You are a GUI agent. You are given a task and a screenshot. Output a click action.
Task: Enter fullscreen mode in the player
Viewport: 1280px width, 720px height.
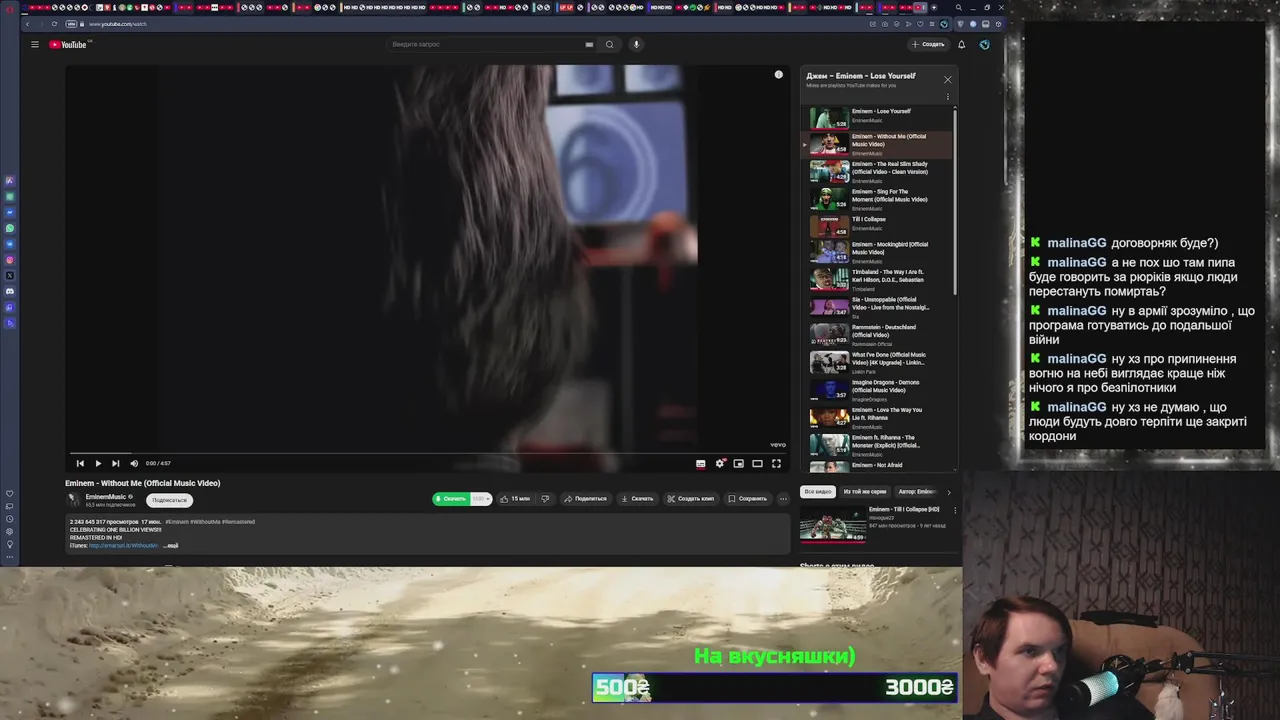pyautogui.click(x=776, y=463)
